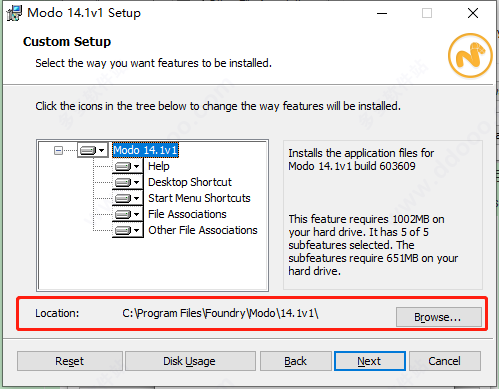Screen dimensions: 499x389
Task: Select Start Menu Shortcuts feature
Action: click(199, 198)
